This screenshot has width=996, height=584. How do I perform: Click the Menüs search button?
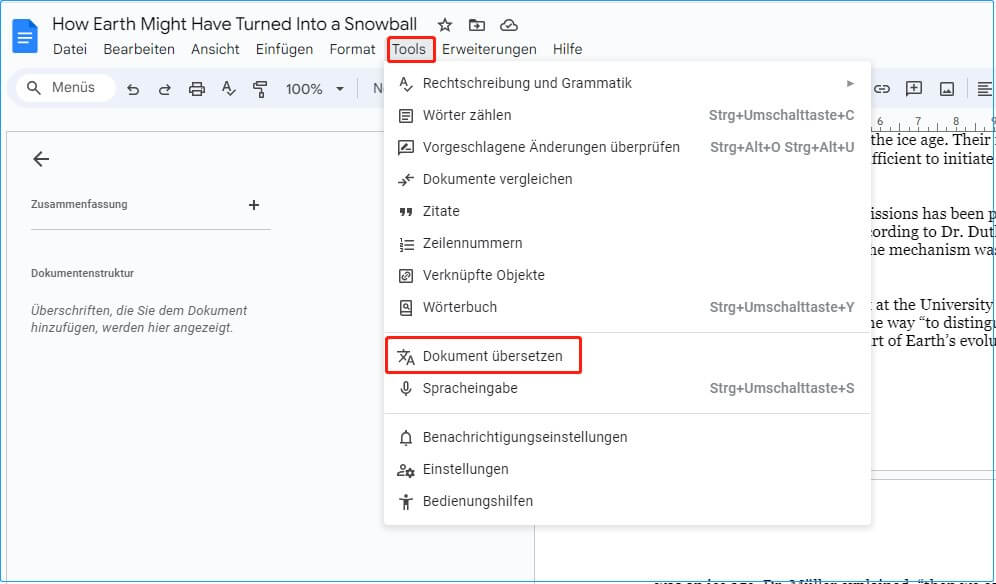(x=63, y=88)
